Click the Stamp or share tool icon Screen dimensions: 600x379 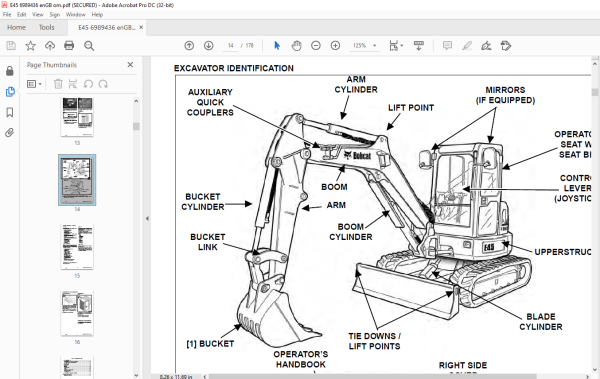tap(506, 46)
